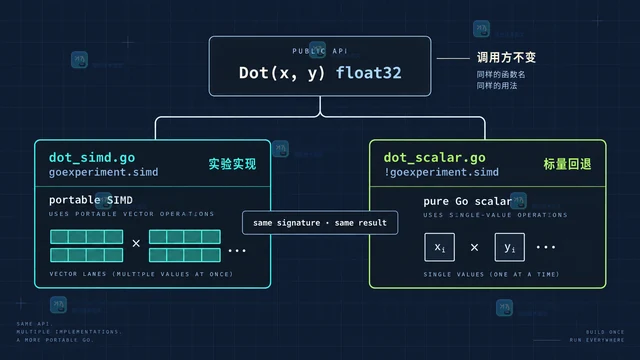Click the 'portable SIMD' heading
The height and width of the screenshot is (360, 640).
[91, 200]
